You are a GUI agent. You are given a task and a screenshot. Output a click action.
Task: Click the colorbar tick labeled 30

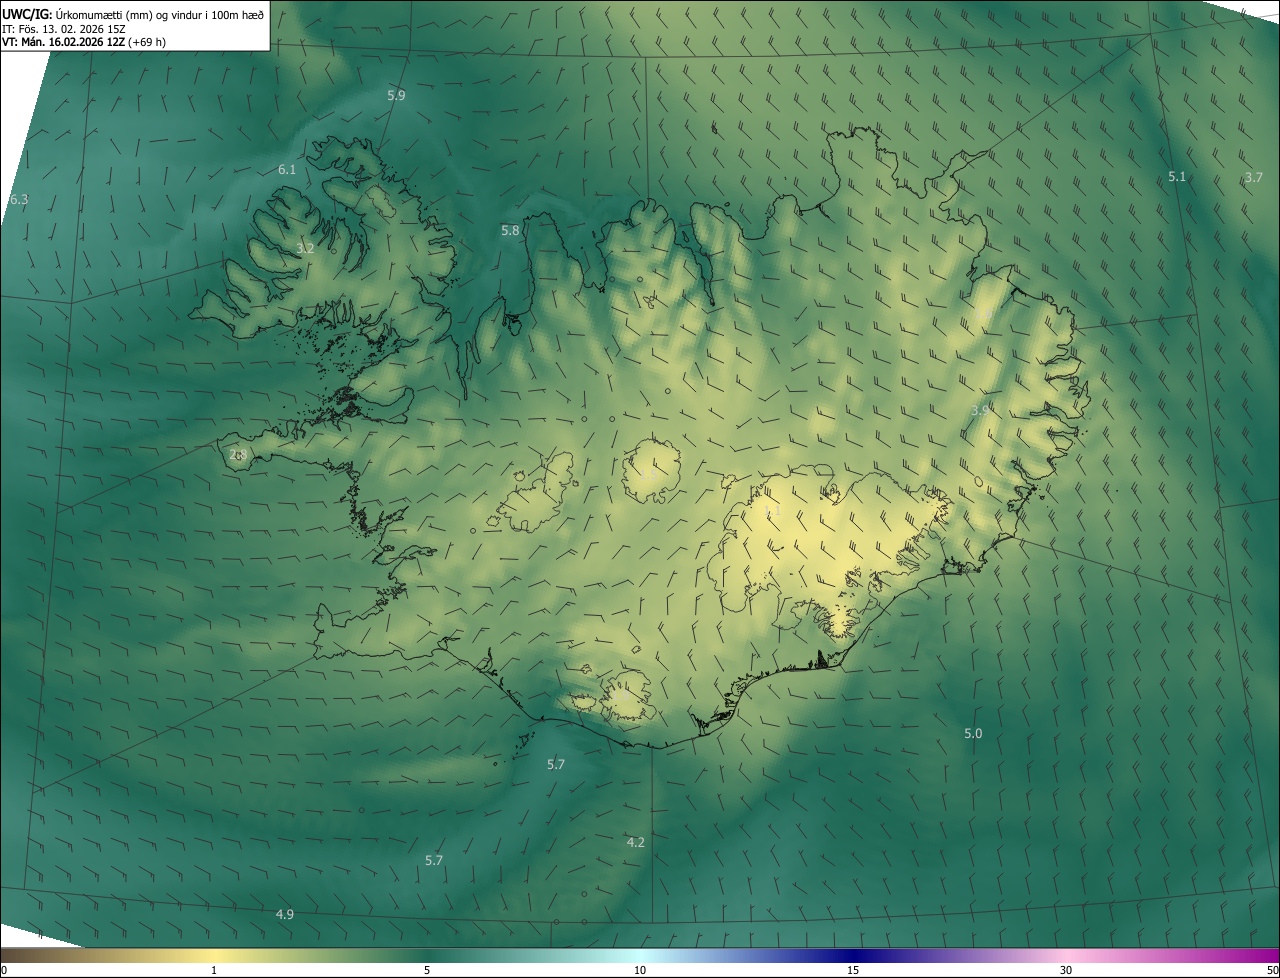pyautogui.click(x=1066, y=970)
